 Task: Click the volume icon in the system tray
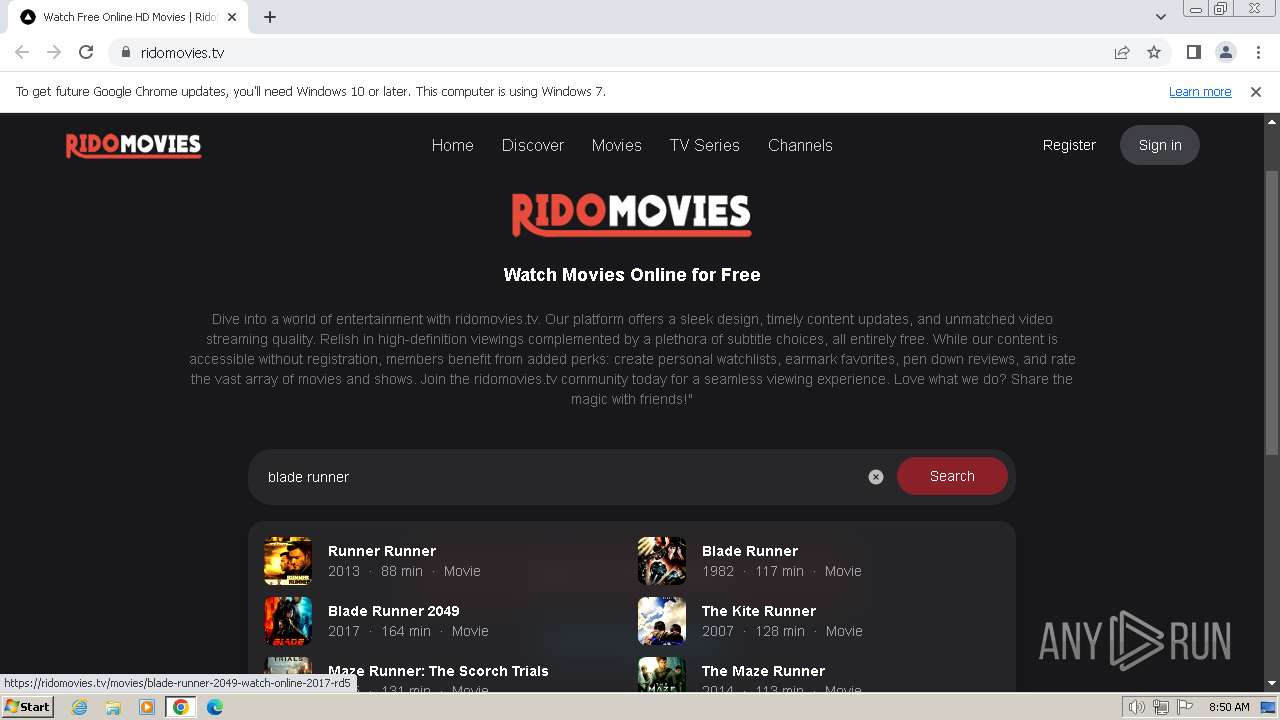click(1136, 707)
